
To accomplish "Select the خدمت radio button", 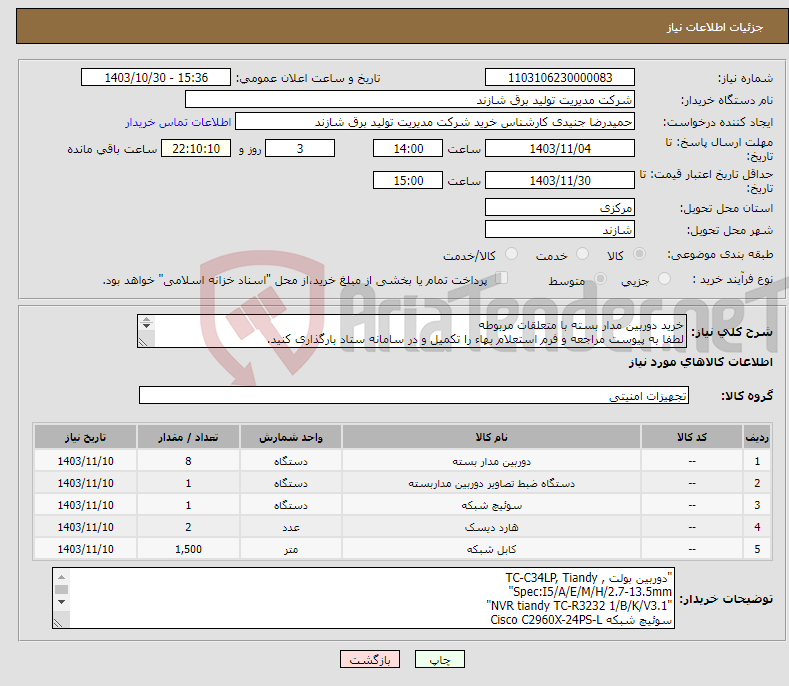I will pyautogui.click(x=582, y=254).
